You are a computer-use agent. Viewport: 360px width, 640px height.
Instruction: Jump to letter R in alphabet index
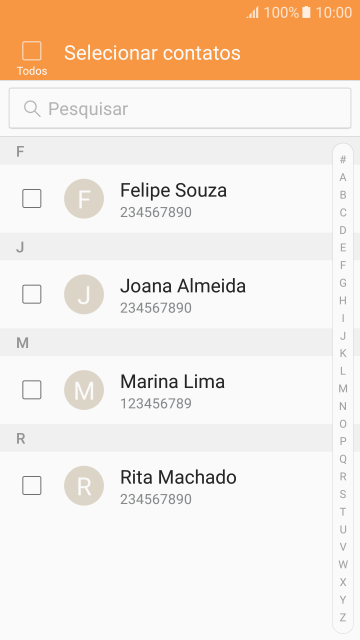click(x=343, y=476)
